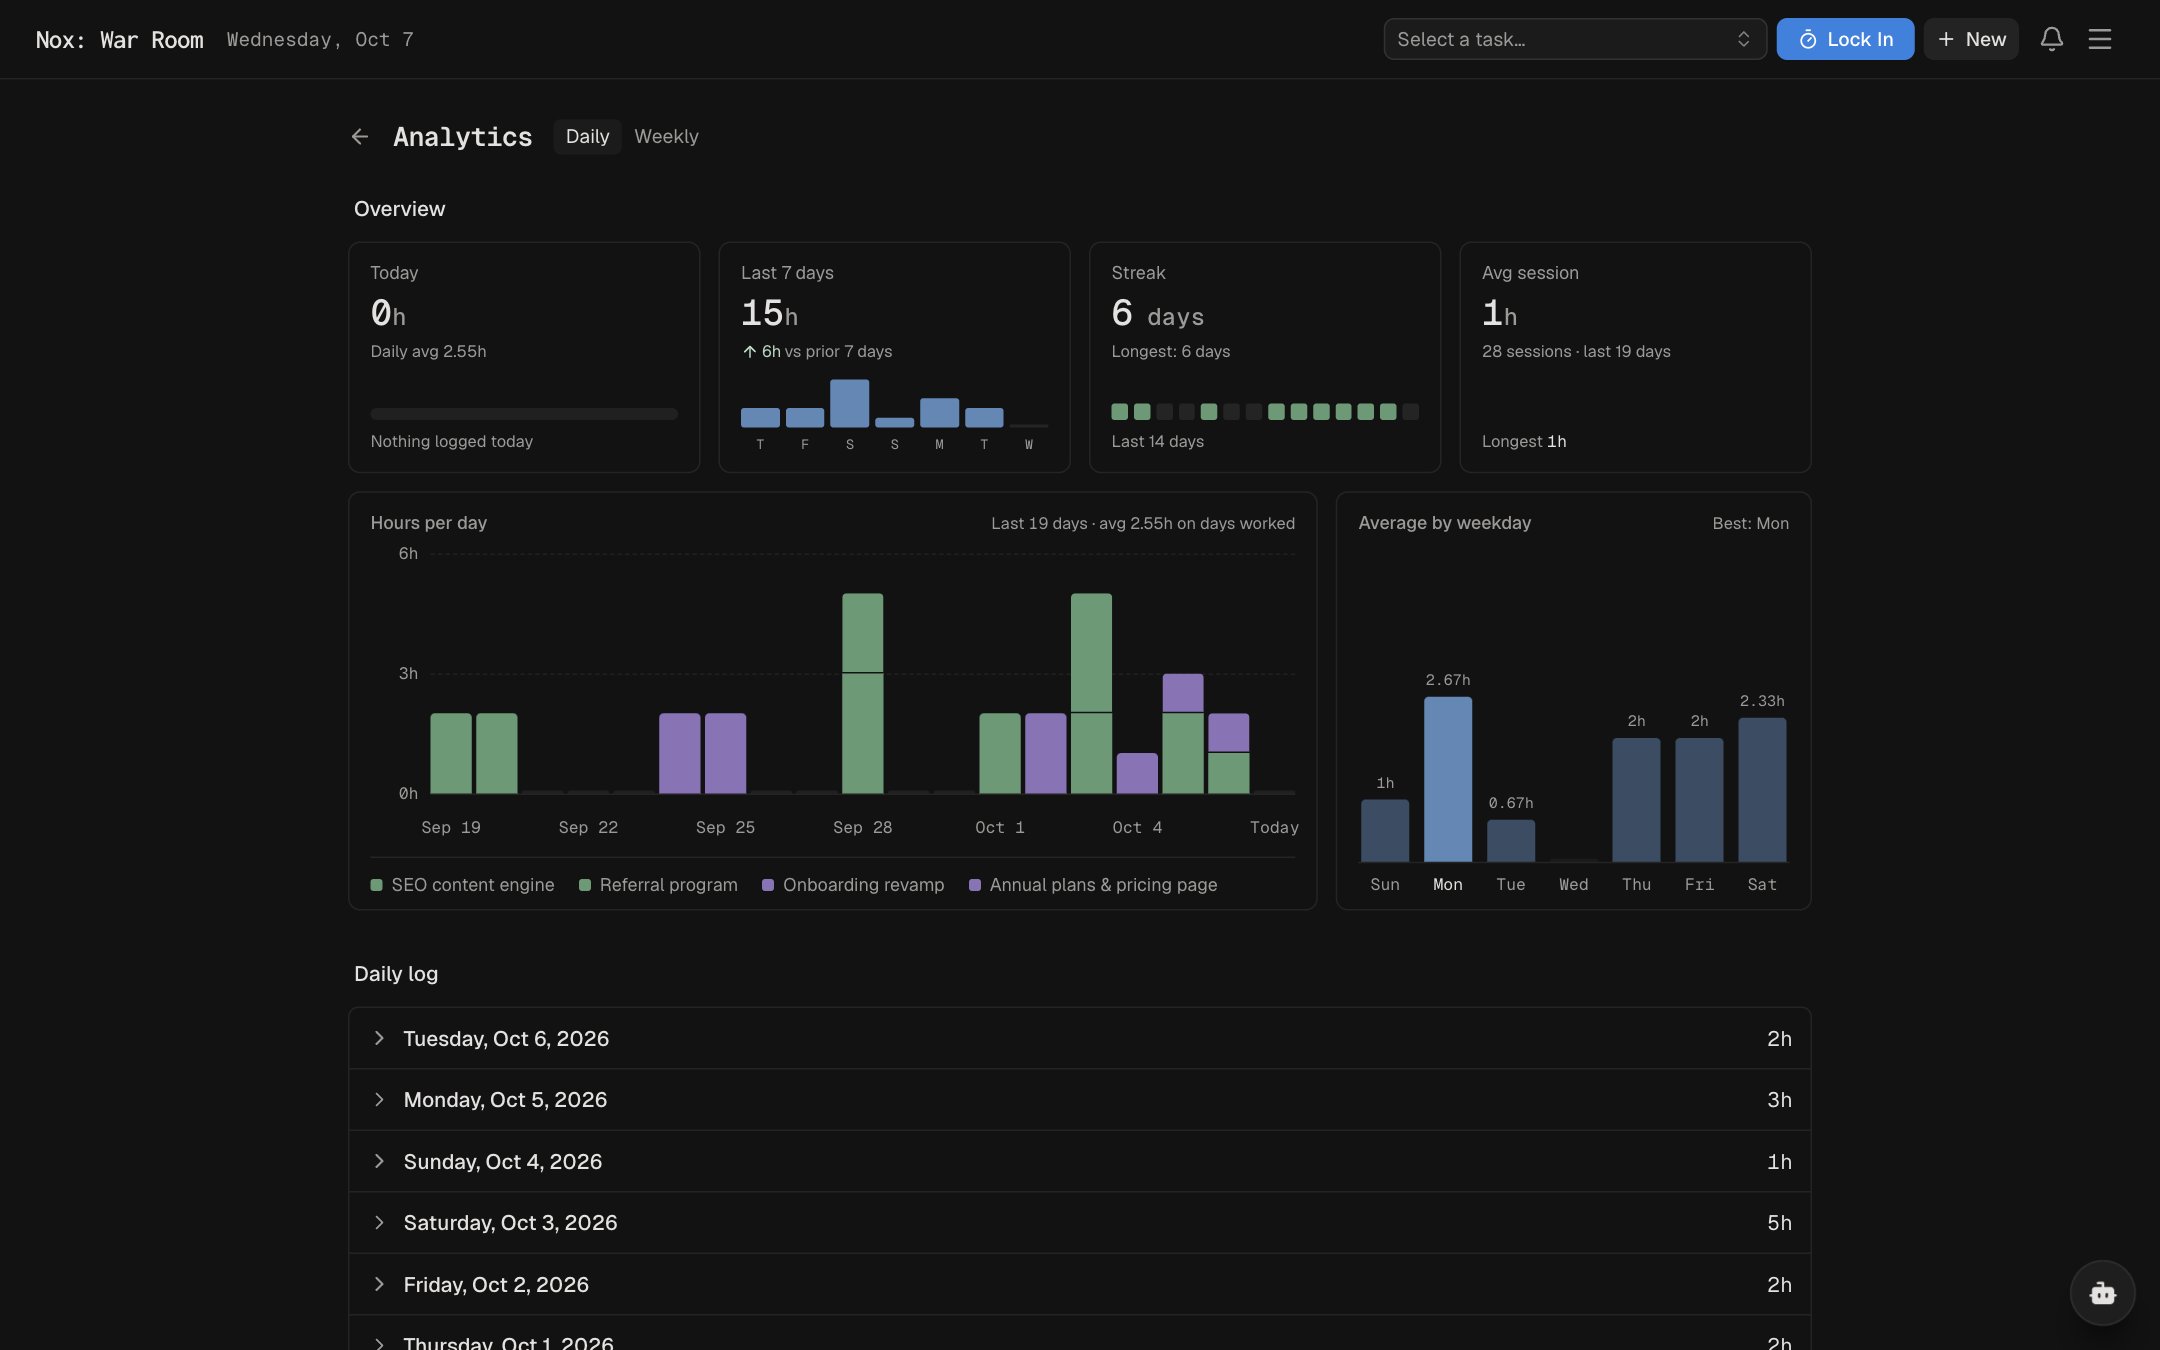Click the Sat bar showing 2.33h

click(1762, 790)
